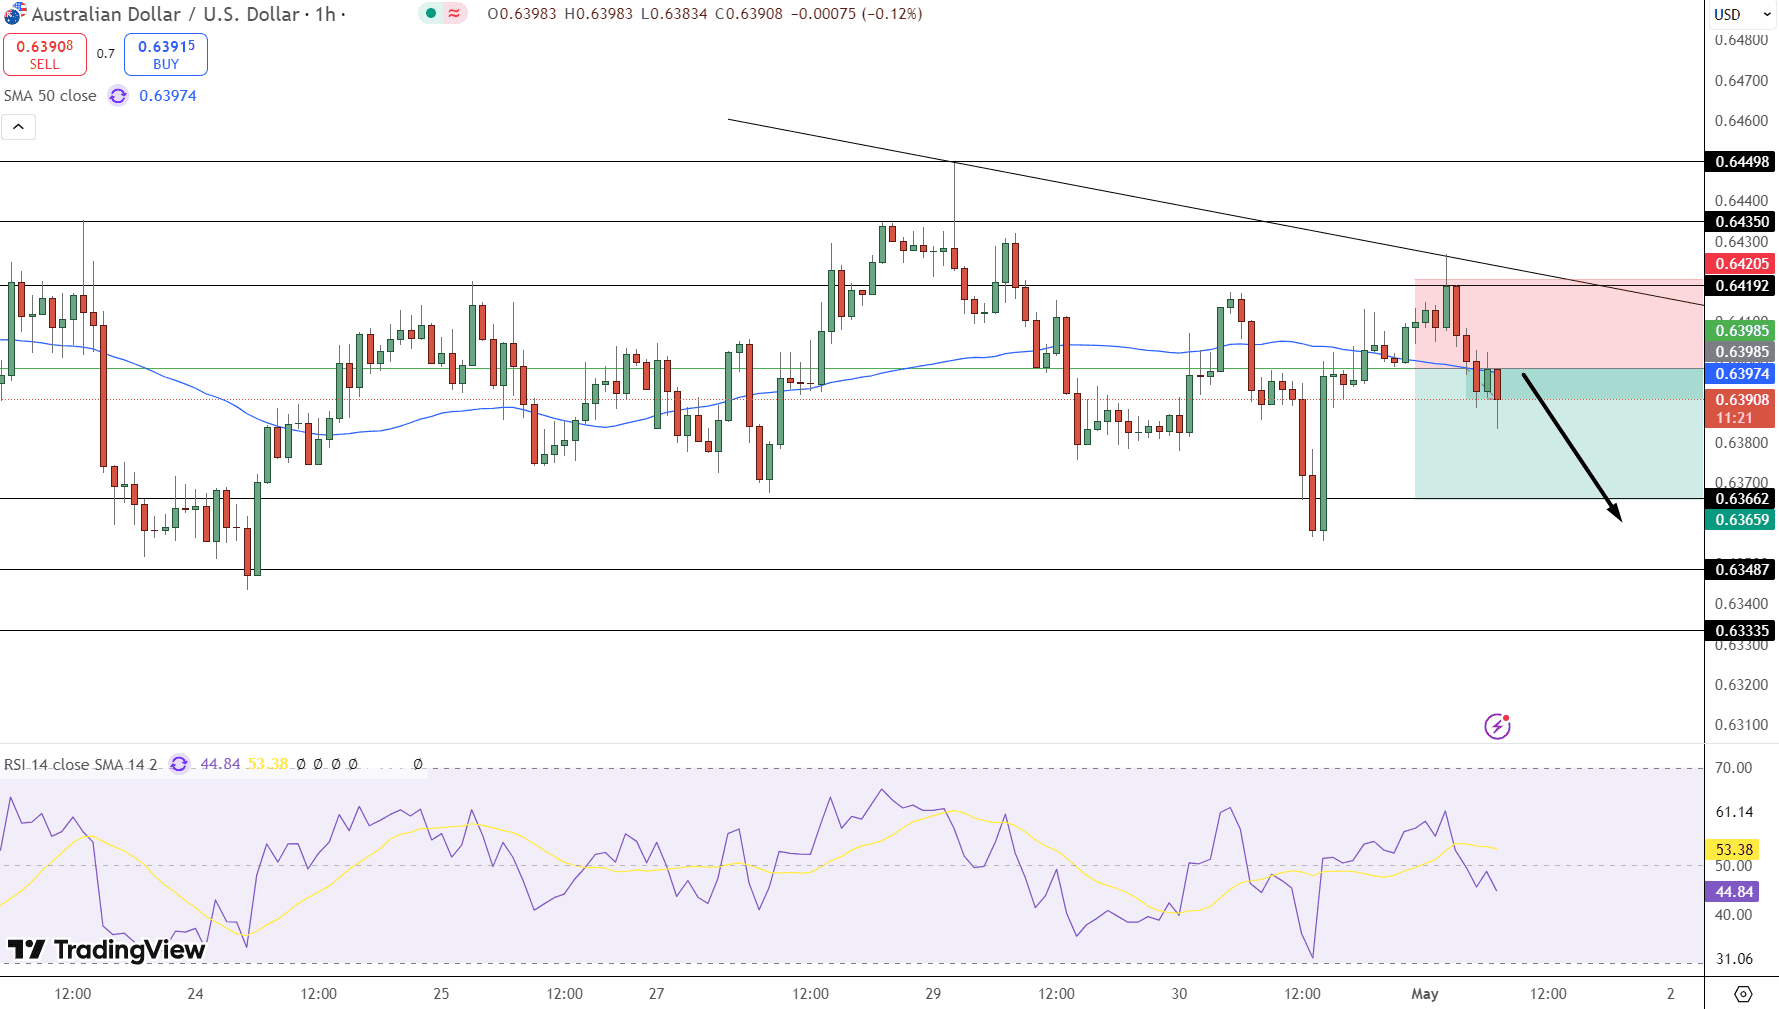Image resolution: width=1779 pixels, height=1009 pixels.
Task: Select the RSI 14 close SMA 14 label
Action: (80, 764)
